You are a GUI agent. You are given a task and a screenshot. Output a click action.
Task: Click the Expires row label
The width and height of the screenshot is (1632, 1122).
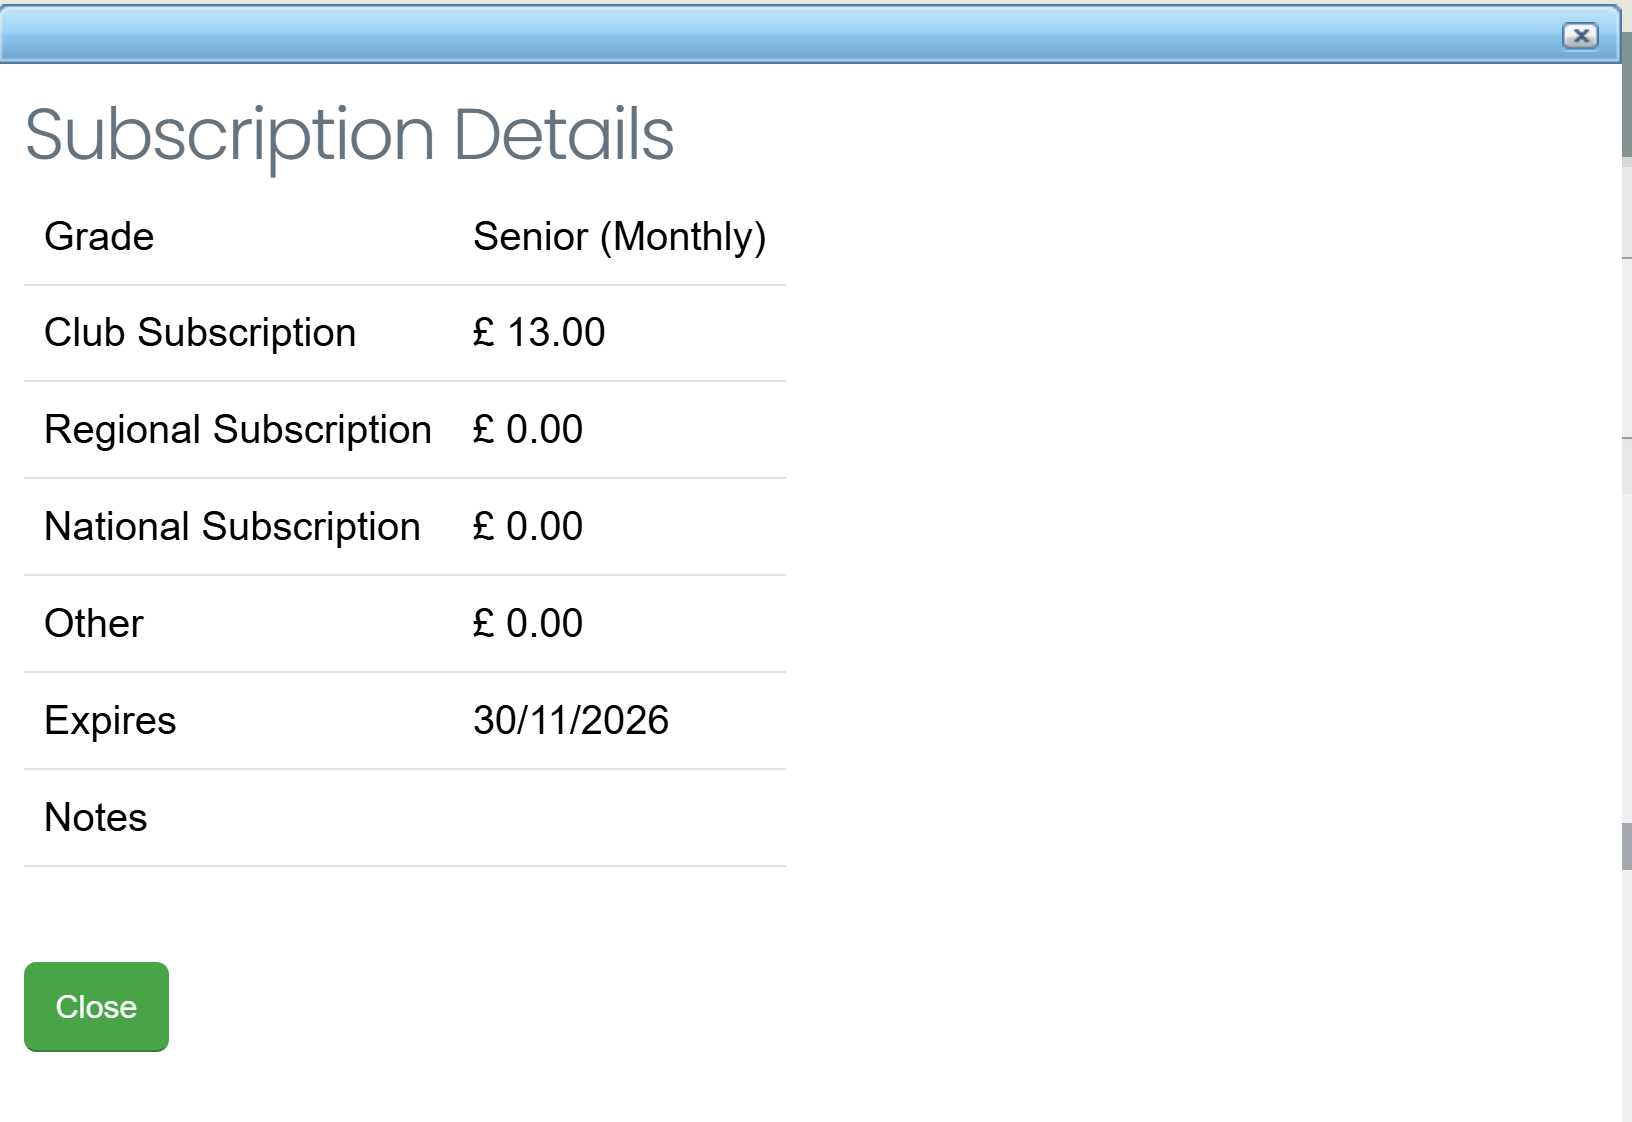[x=110, y=721]
